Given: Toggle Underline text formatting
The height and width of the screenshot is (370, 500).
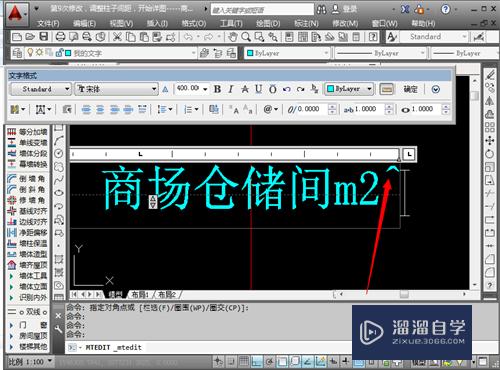Looking at the screenshot, I should [258, 89].
